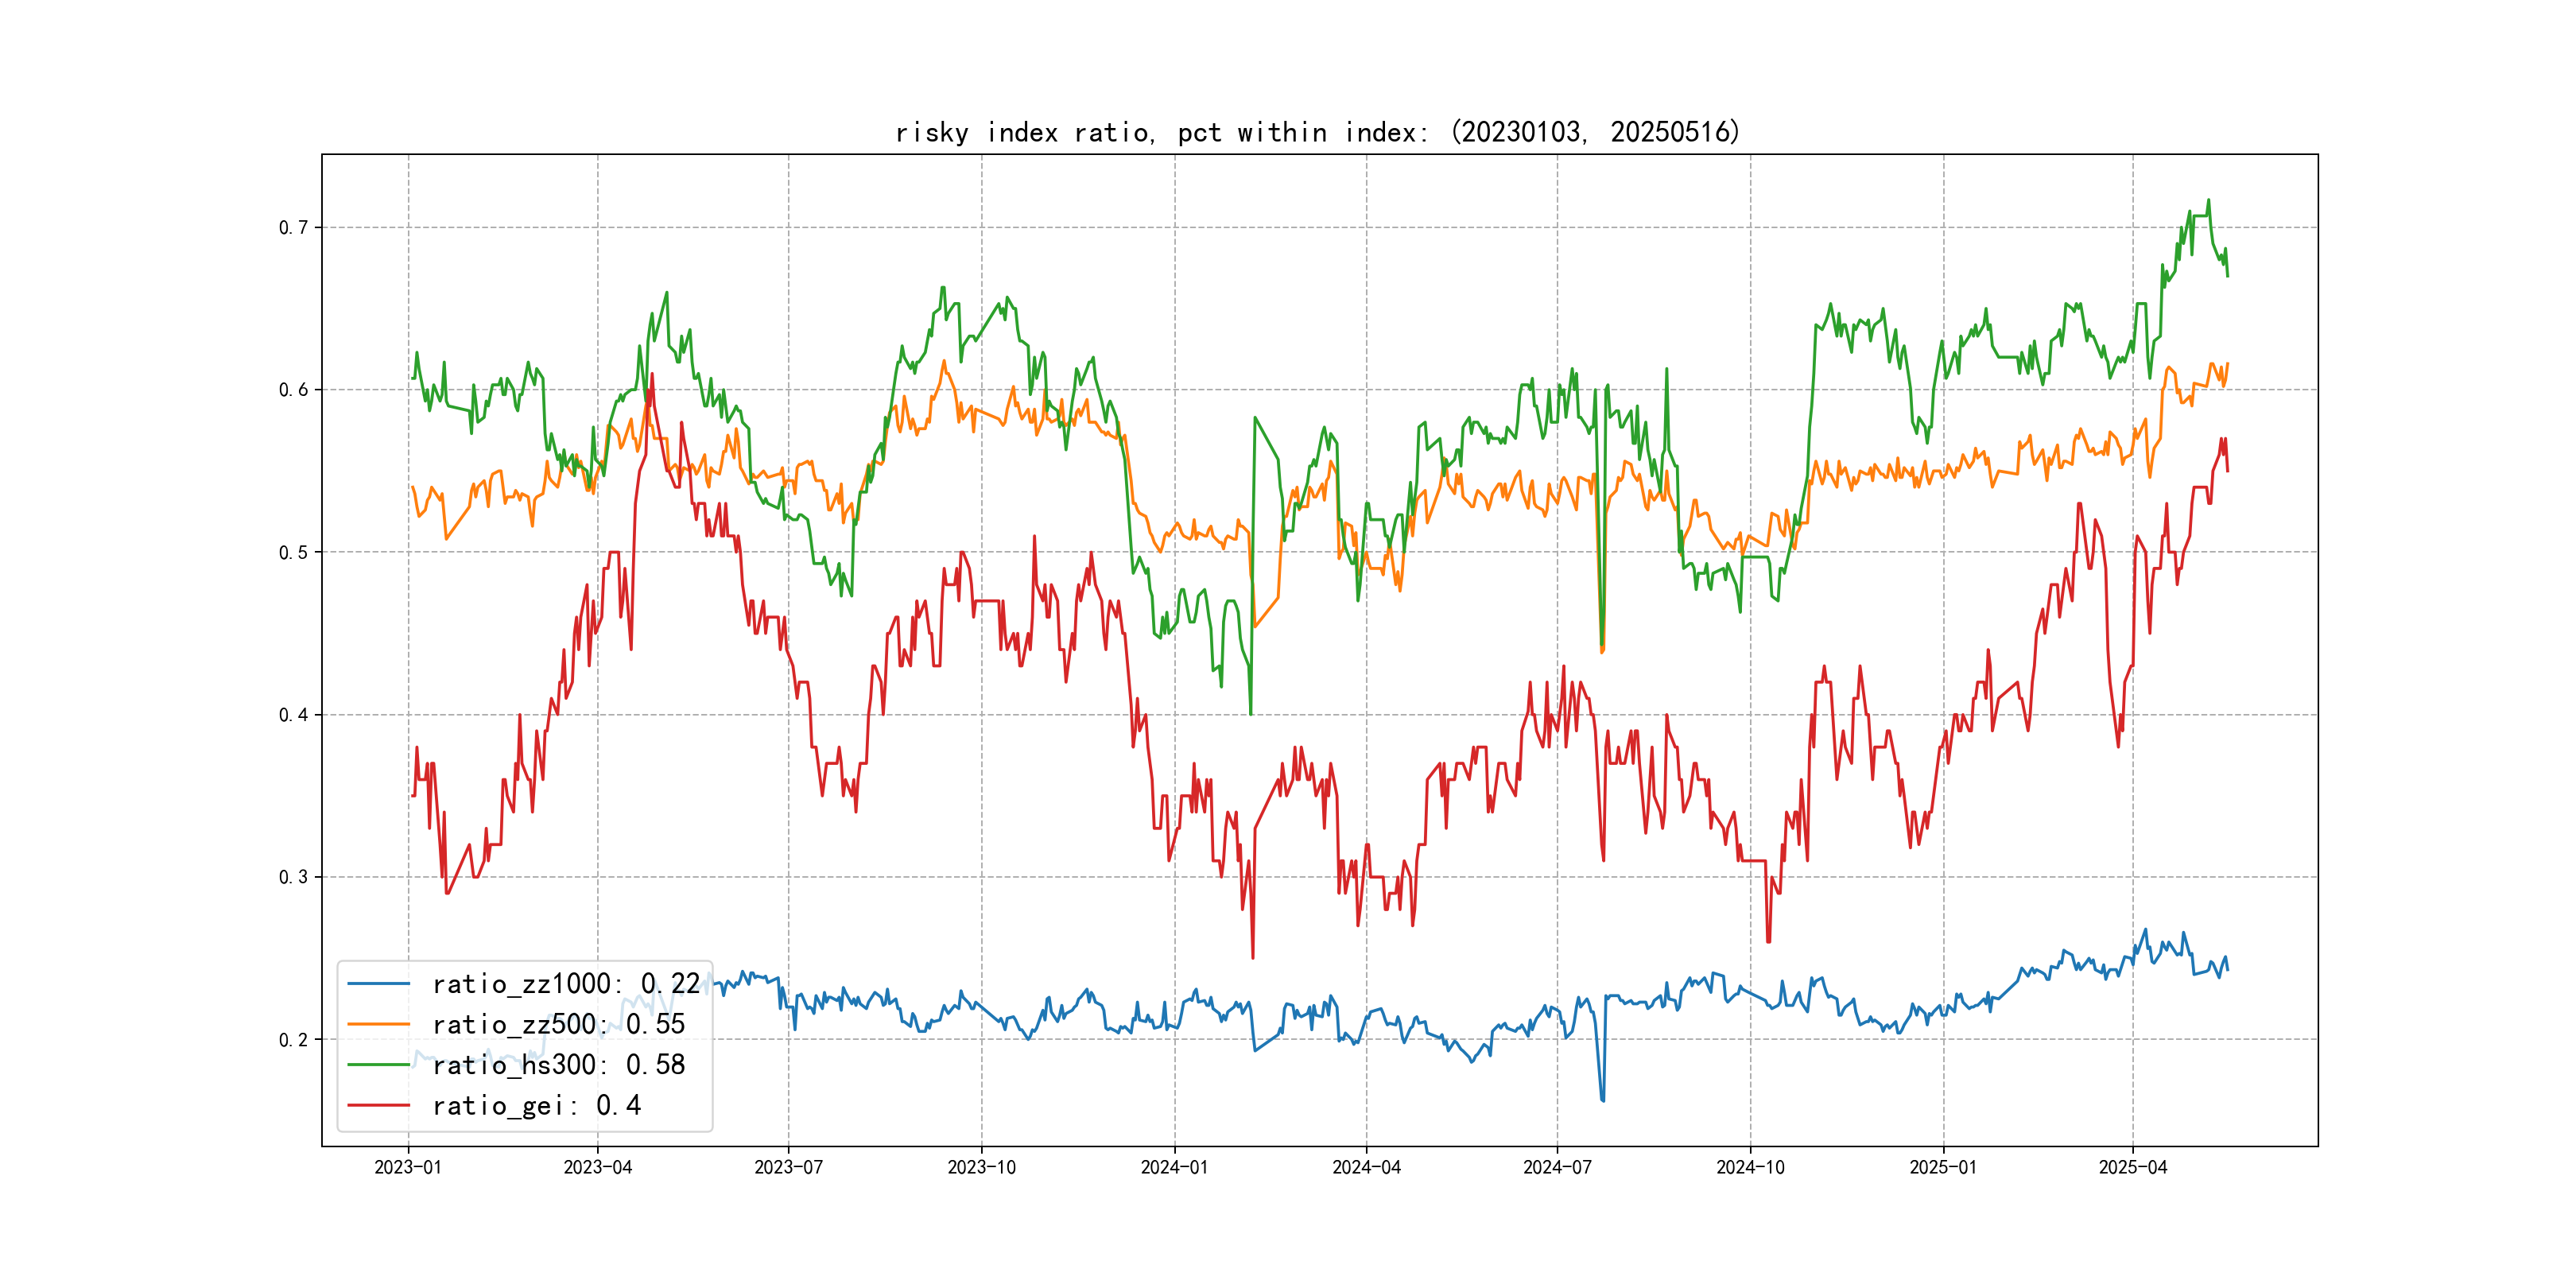Click the 2025-04 x-axis tick label
Screen dimensions: 2576x1288
coord(2133,1167)
